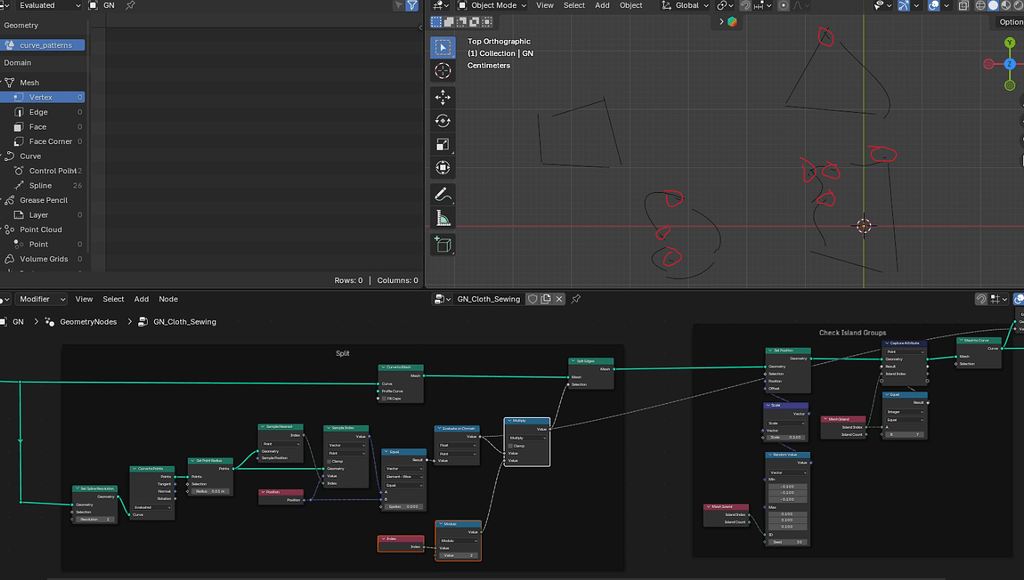Toggle viewport overlays display
The width and height of the screenshot is (1024, 580).
click(934, 5)
